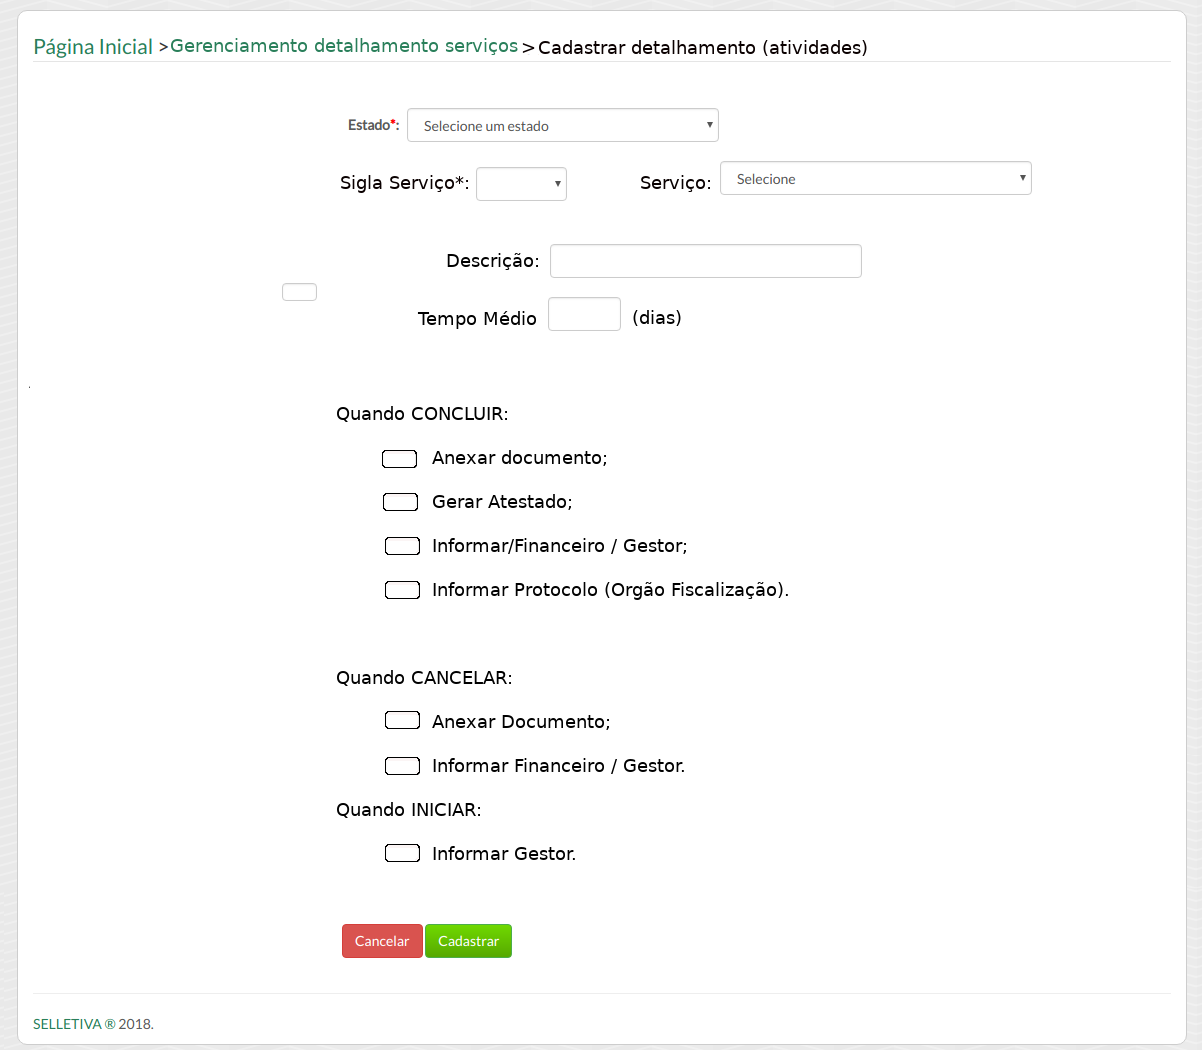
Task: Click the SELLETIVA footer link
Action: coord(67,1024)
